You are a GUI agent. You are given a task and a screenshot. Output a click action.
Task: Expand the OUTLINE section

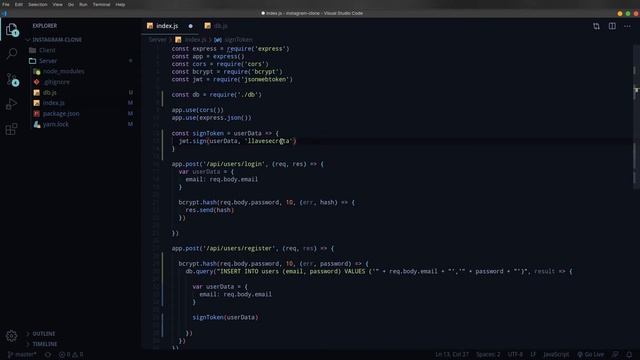pos(44,334)
